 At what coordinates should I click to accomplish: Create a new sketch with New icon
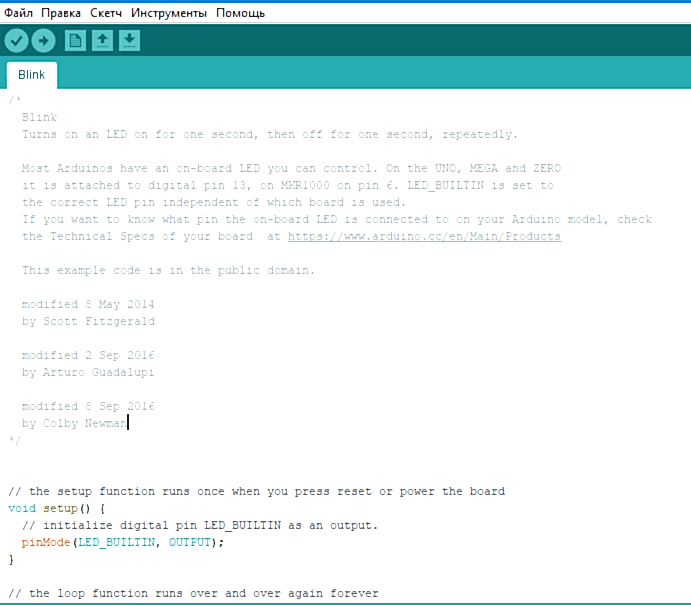coord(75,41)
